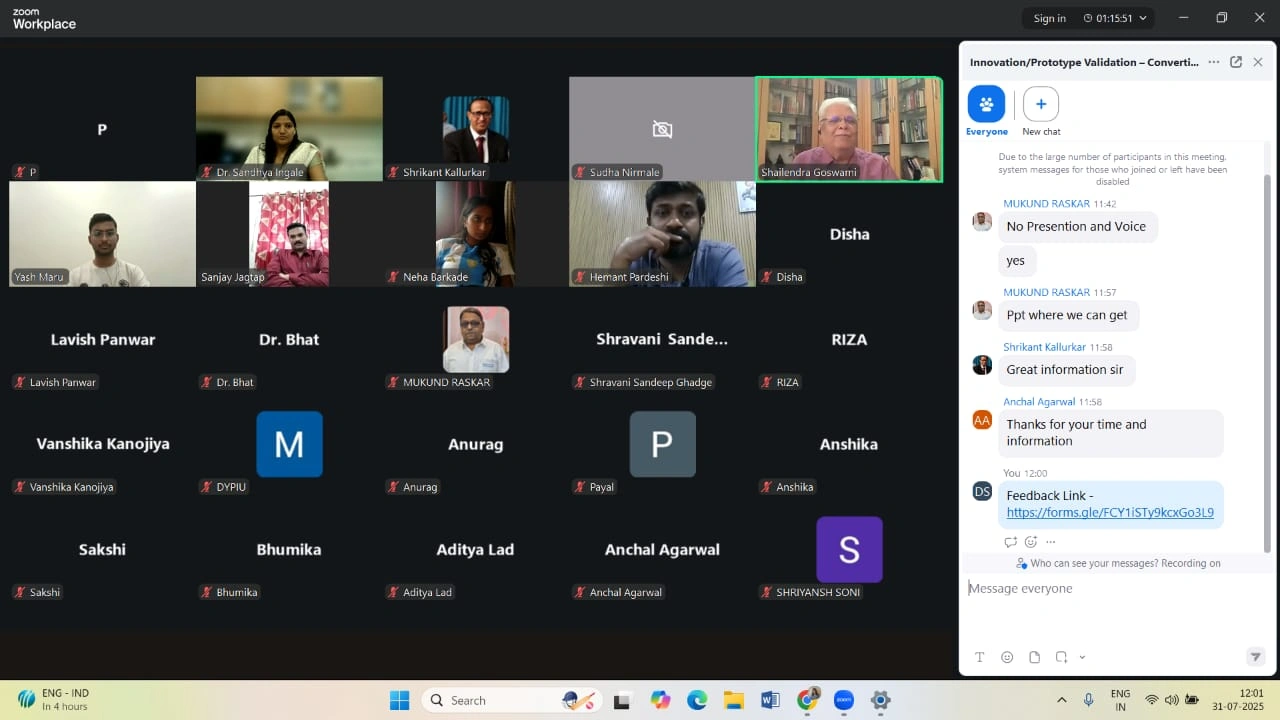This screenshot has height=720, width=1280.
Task: Expand the screenshot options dropdown arrow
Action: [x=1082, y=657]
